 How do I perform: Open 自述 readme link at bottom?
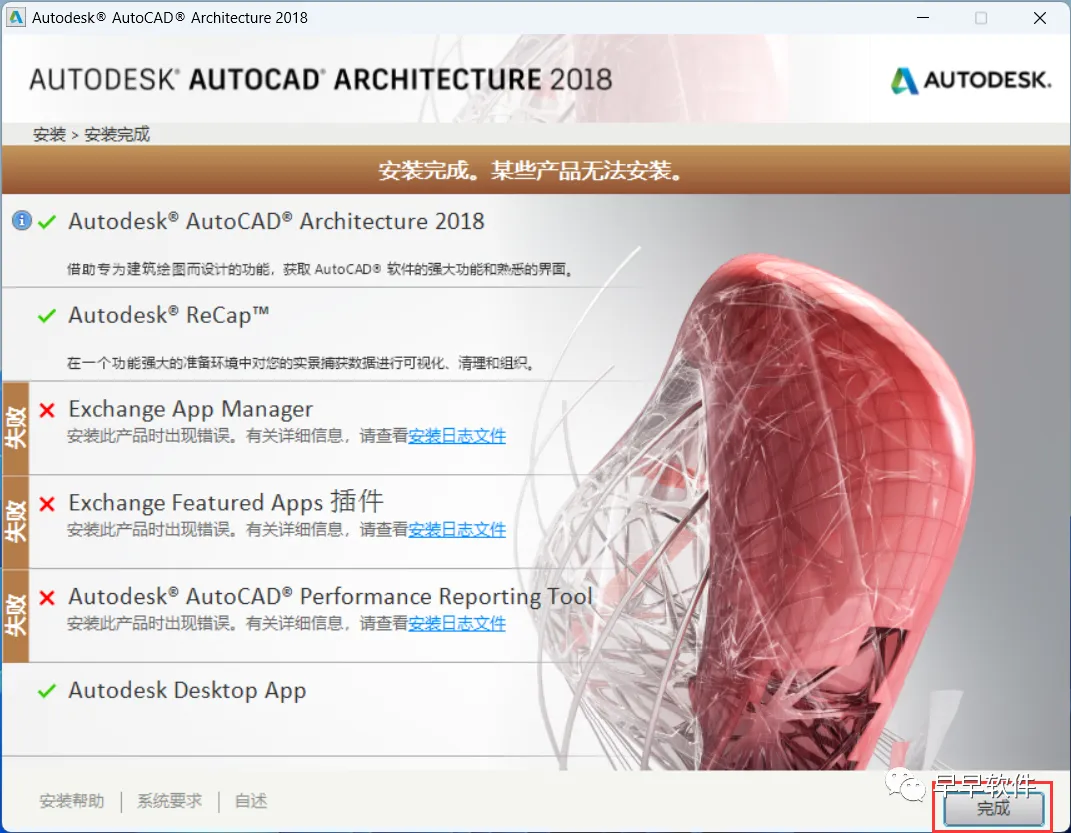(251, 800)
